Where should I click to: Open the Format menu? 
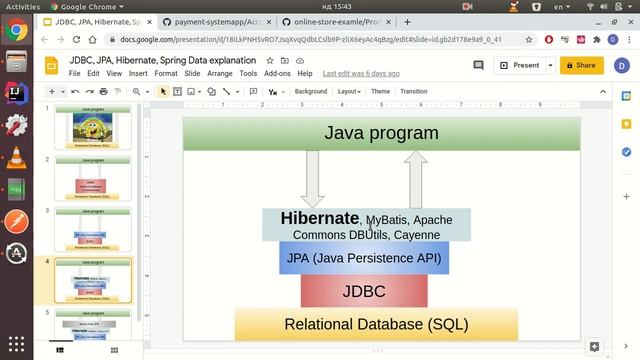166,73
